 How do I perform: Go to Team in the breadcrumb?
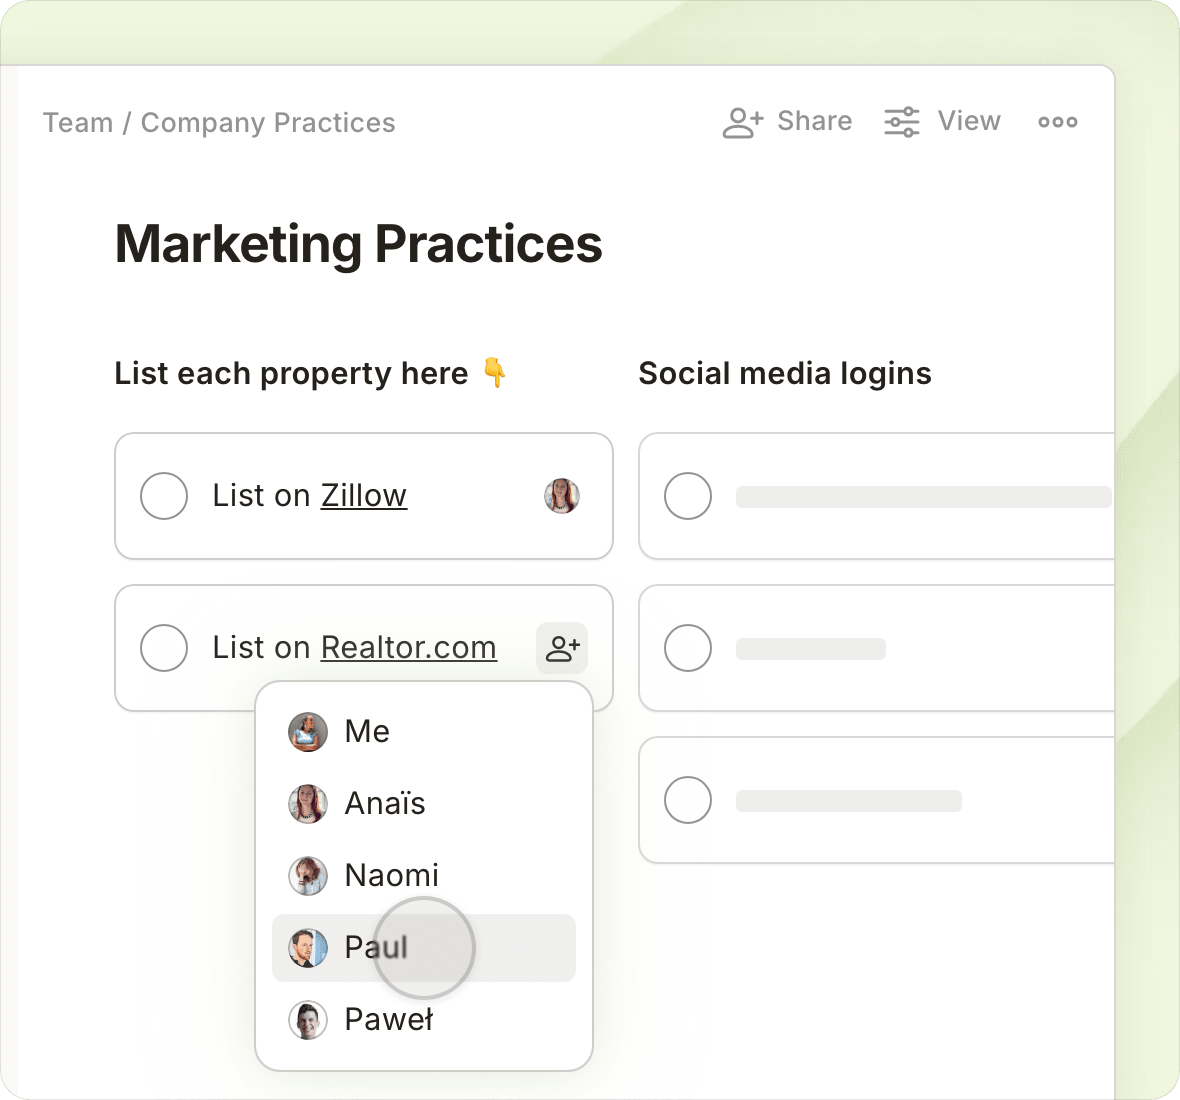pyautogui.click(x=78, y=123)
